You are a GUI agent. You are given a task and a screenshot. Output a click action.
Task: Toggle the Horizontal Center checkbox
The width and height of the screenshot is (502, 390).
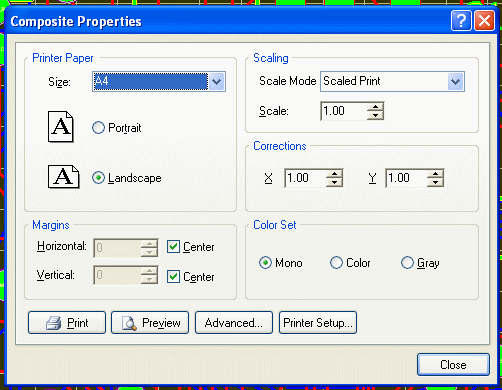tap(173, 247)
